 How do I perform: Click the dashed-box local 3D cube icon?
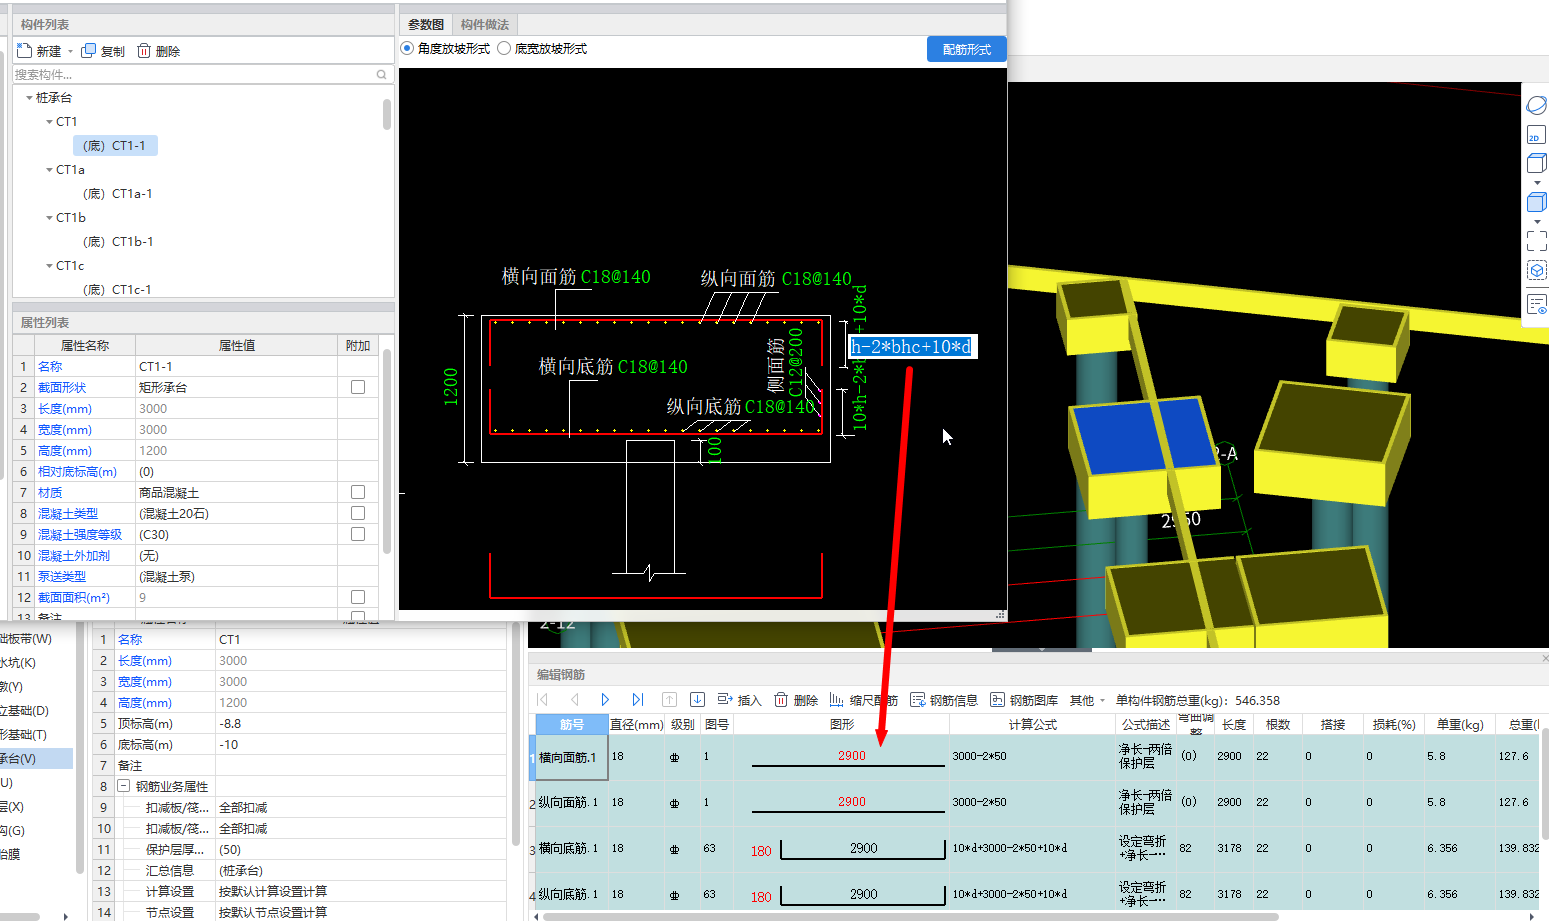tap(1537, 271)
